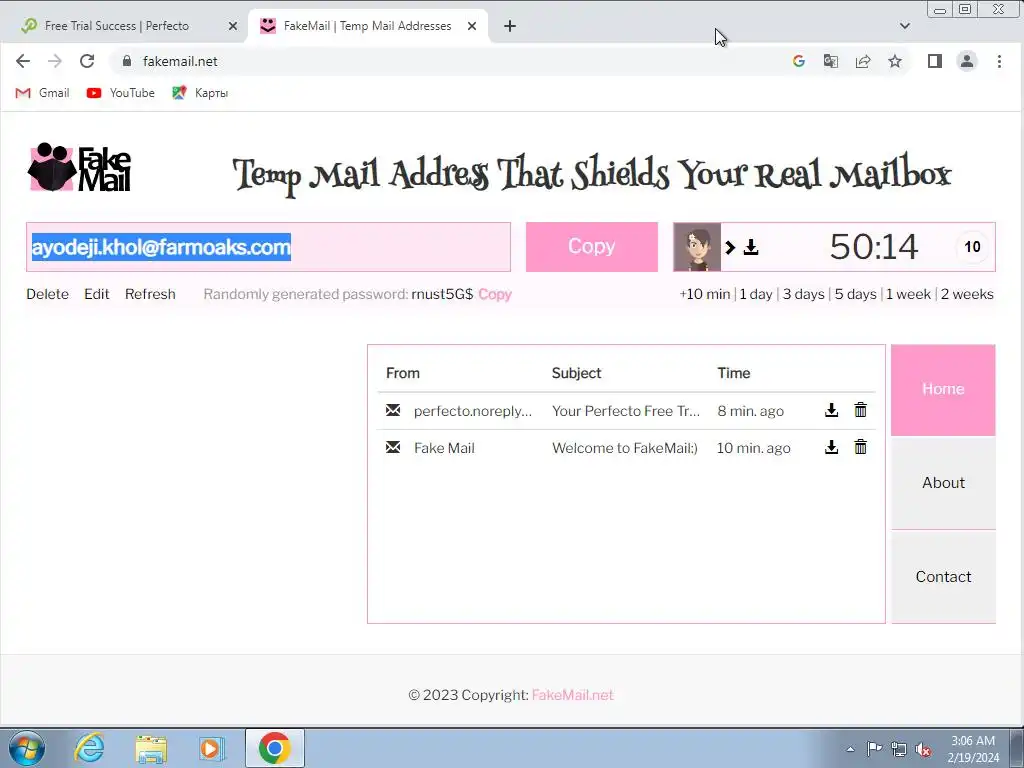Open Chrome three-dot menu
The width and height of the screenshot is (1024, 768).
[x=999, y=61]
